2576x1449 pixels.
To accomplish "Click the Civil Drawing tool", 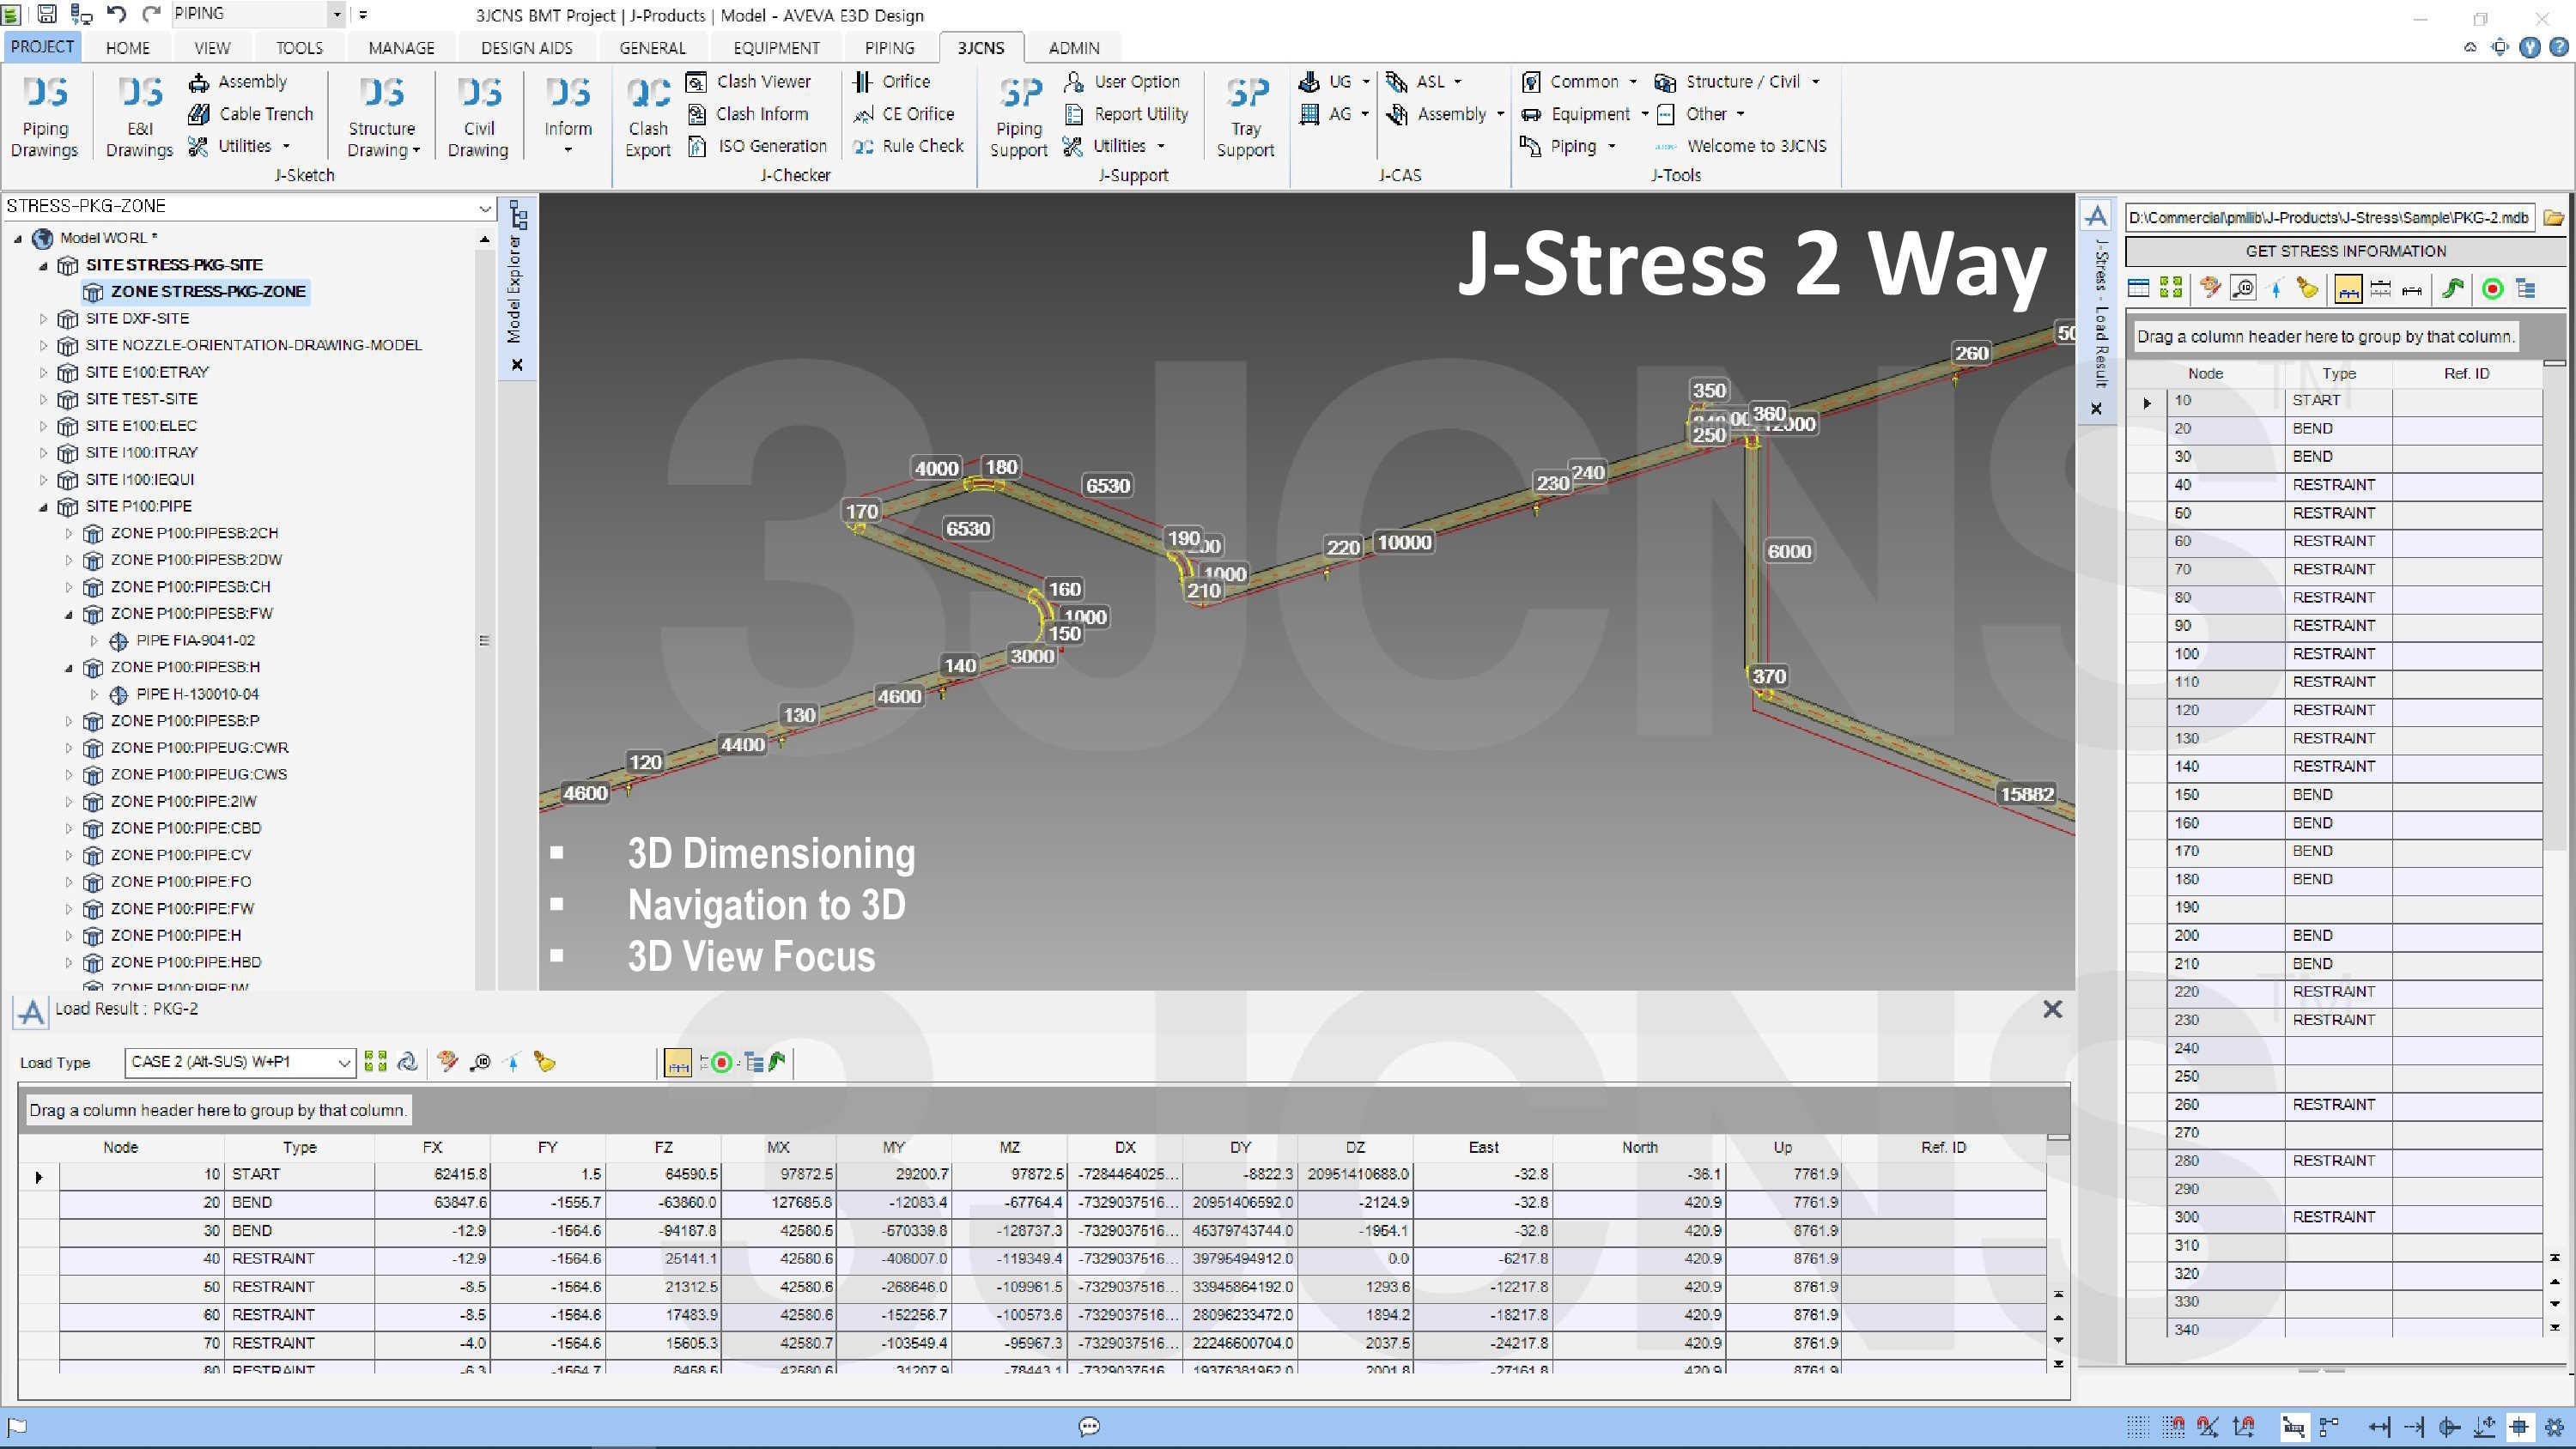I will [x=478, y=117].
